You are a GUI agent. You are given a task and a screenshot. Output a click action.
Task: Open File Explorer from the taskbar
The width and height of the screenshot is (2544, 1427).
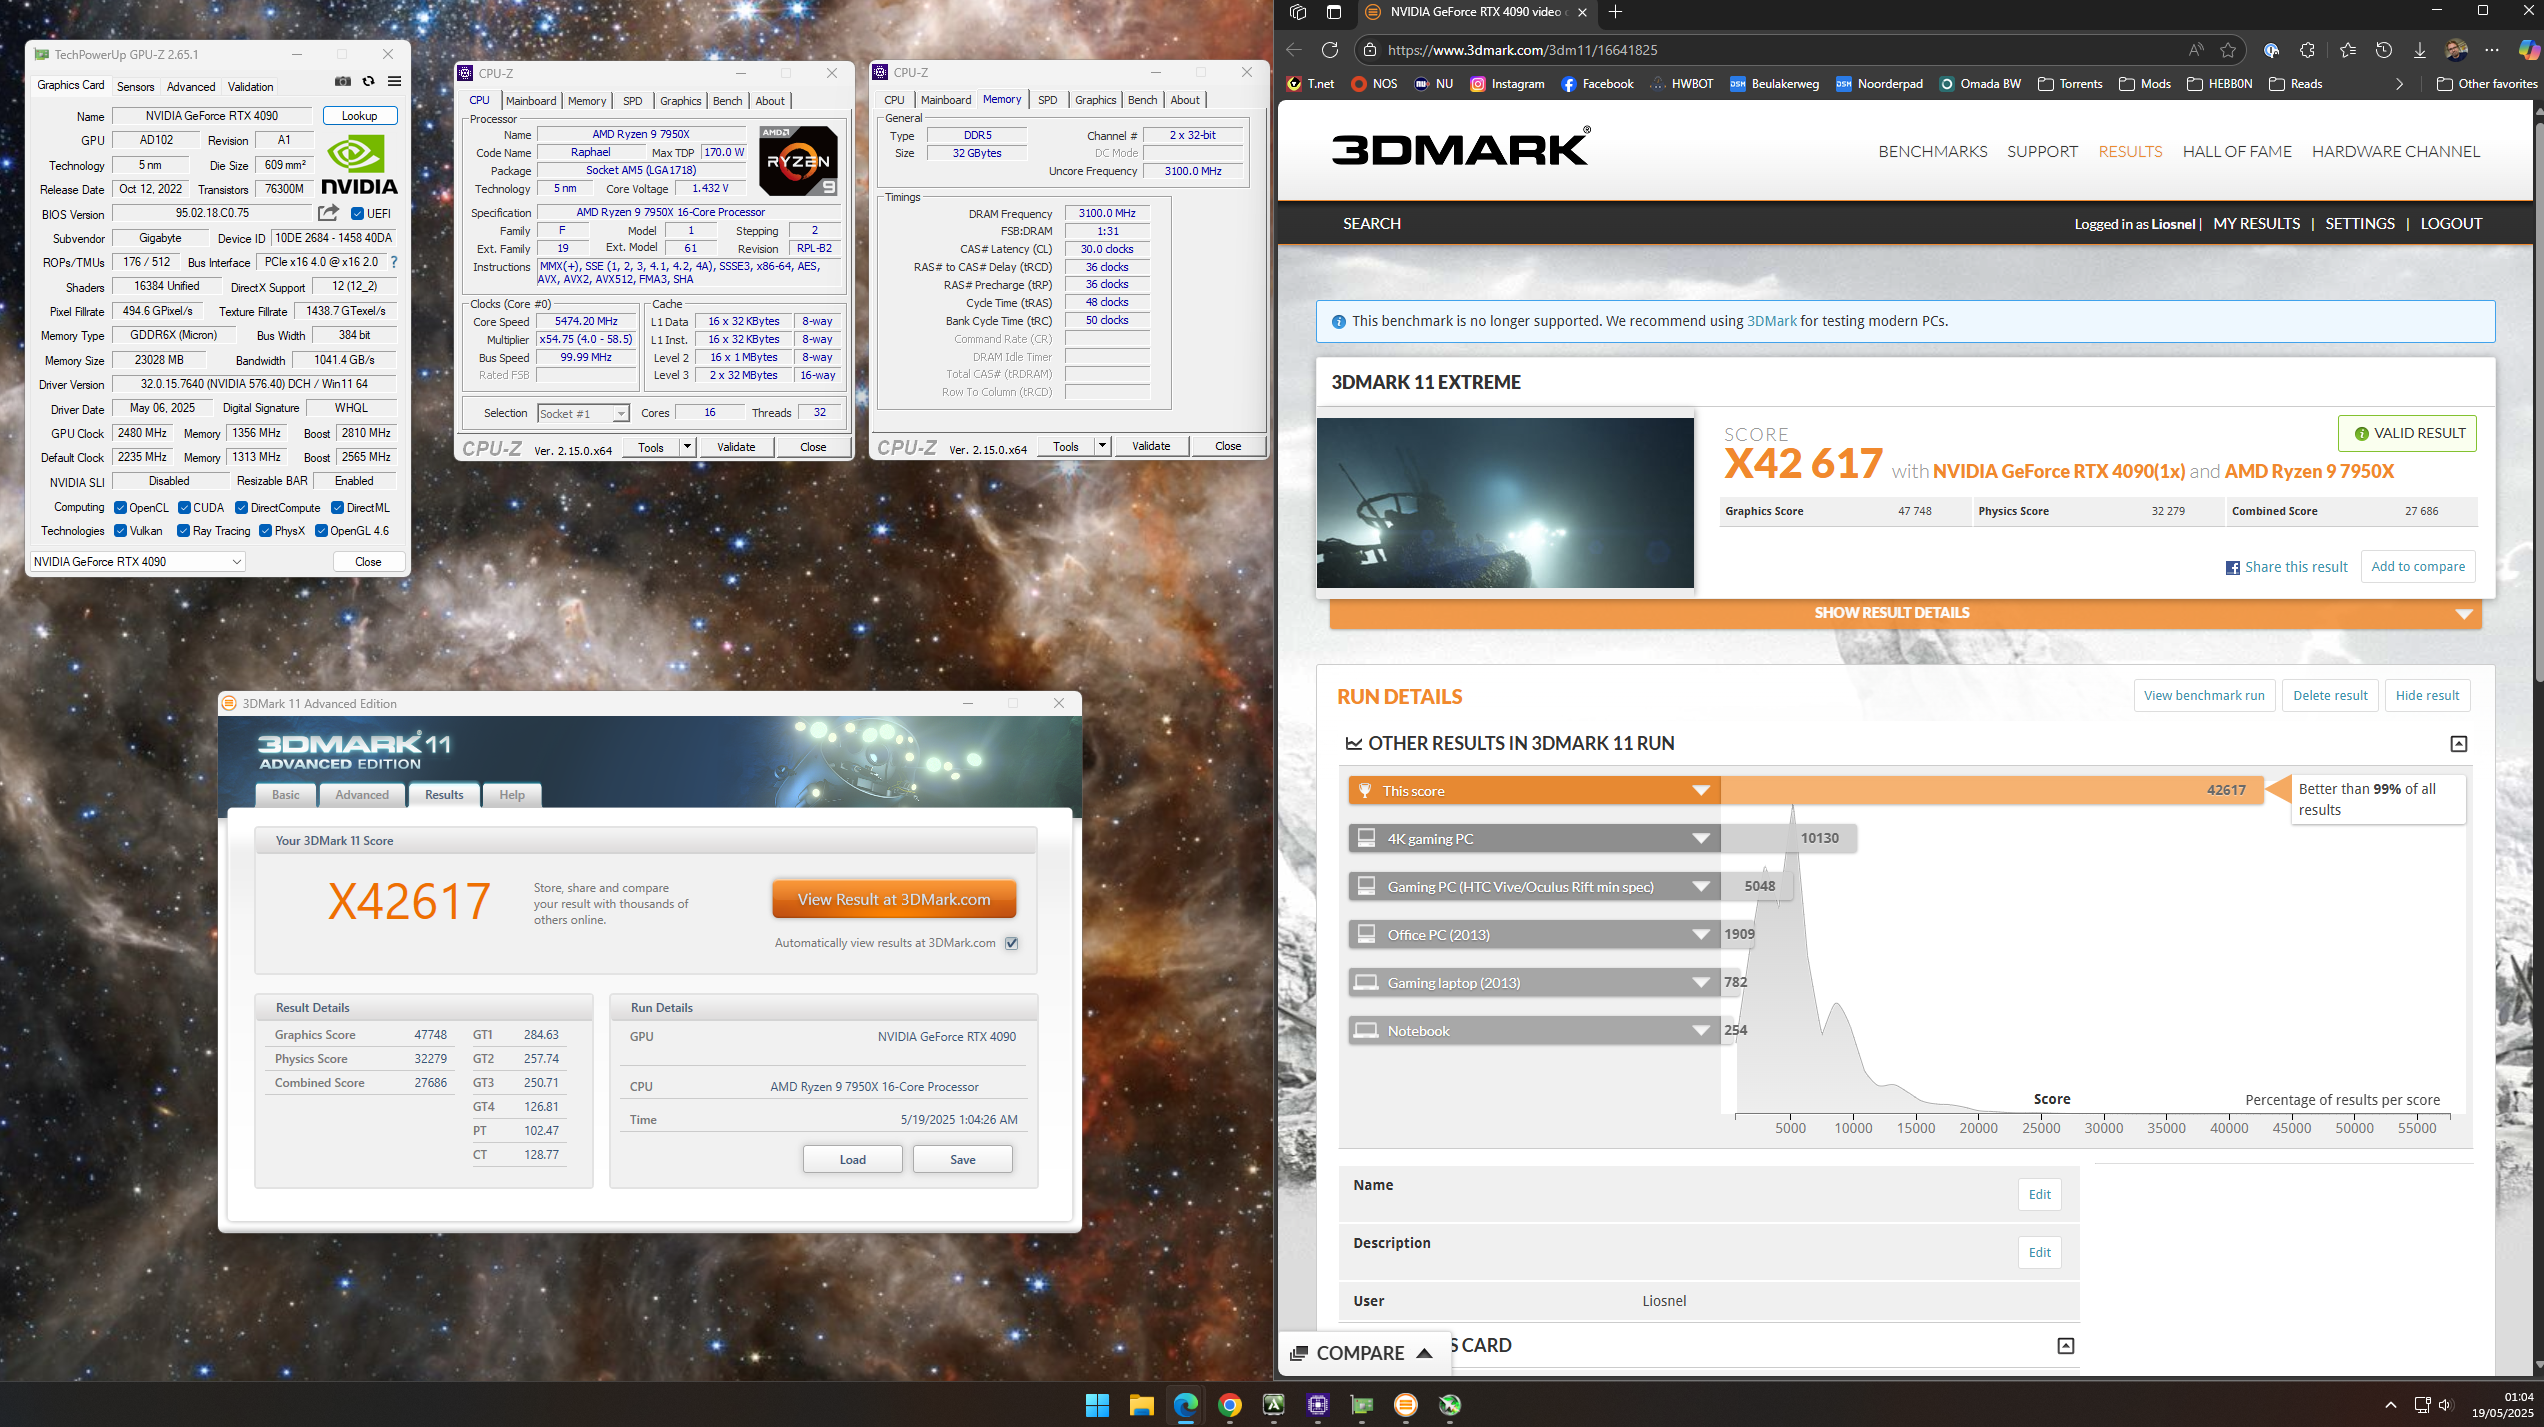[1141, 1405]
